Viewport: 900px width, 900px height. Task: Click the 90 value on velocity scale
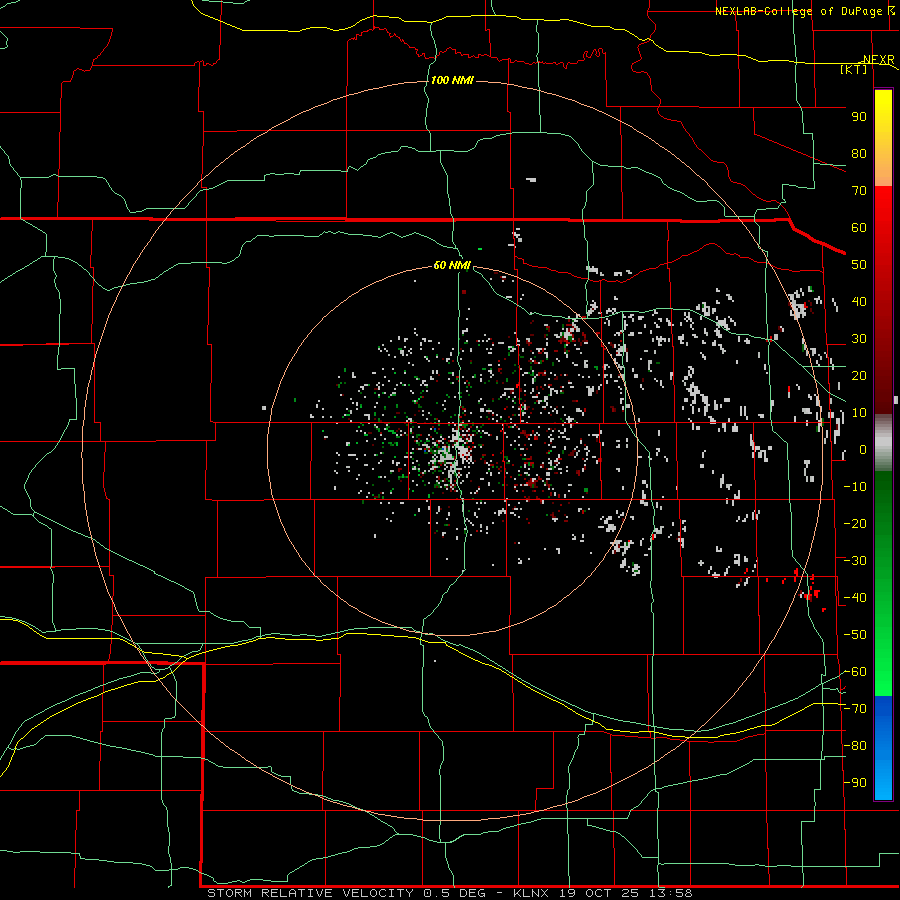coord(859,117)
